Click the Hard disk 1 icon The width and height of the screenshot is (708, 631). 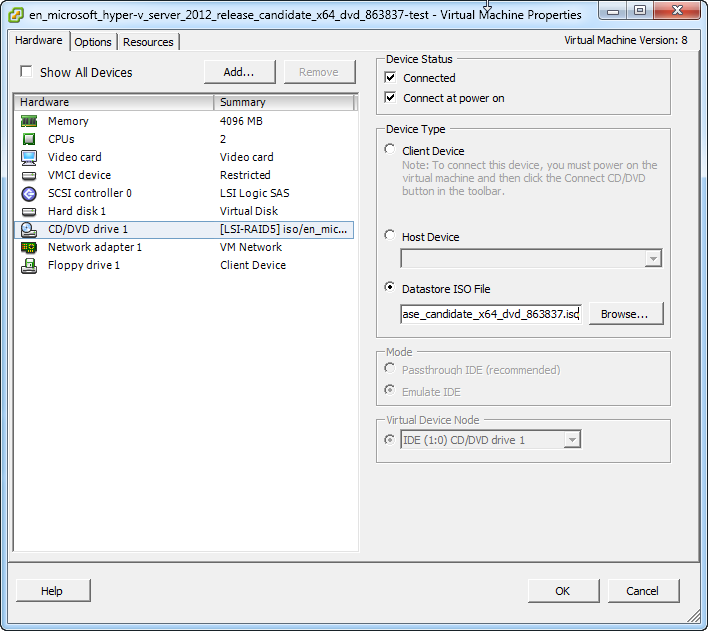[x=29, y=211]
